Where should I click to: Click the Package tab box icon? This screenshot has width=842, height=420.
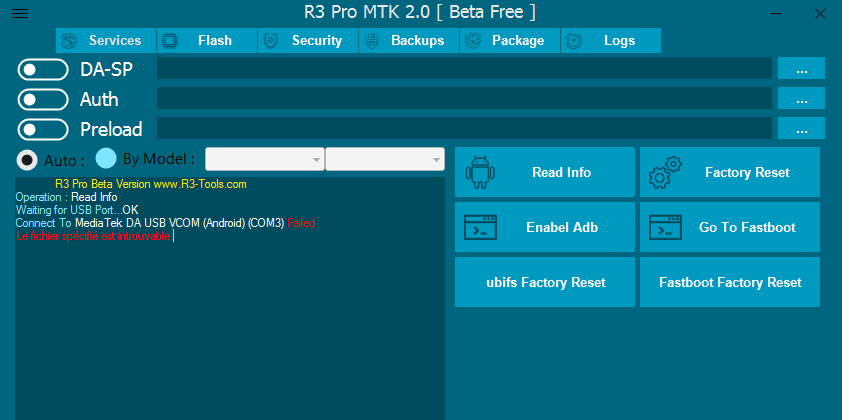pyautogui.click(x=473, y=41)
